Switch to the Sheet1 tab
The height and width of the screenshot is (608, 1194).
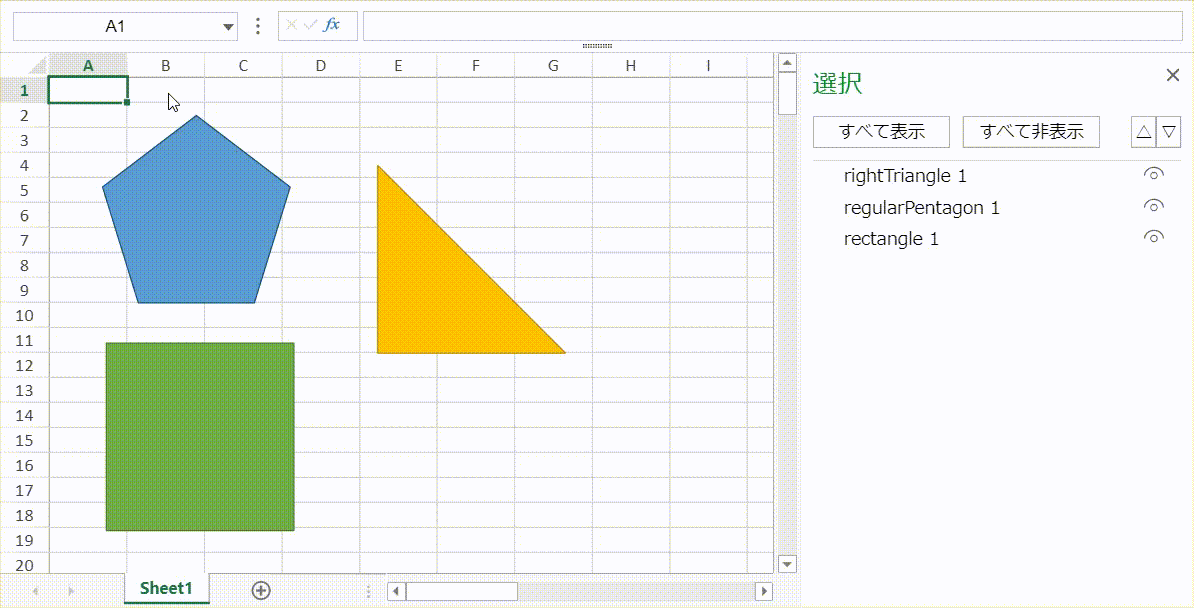click(166, 588)
